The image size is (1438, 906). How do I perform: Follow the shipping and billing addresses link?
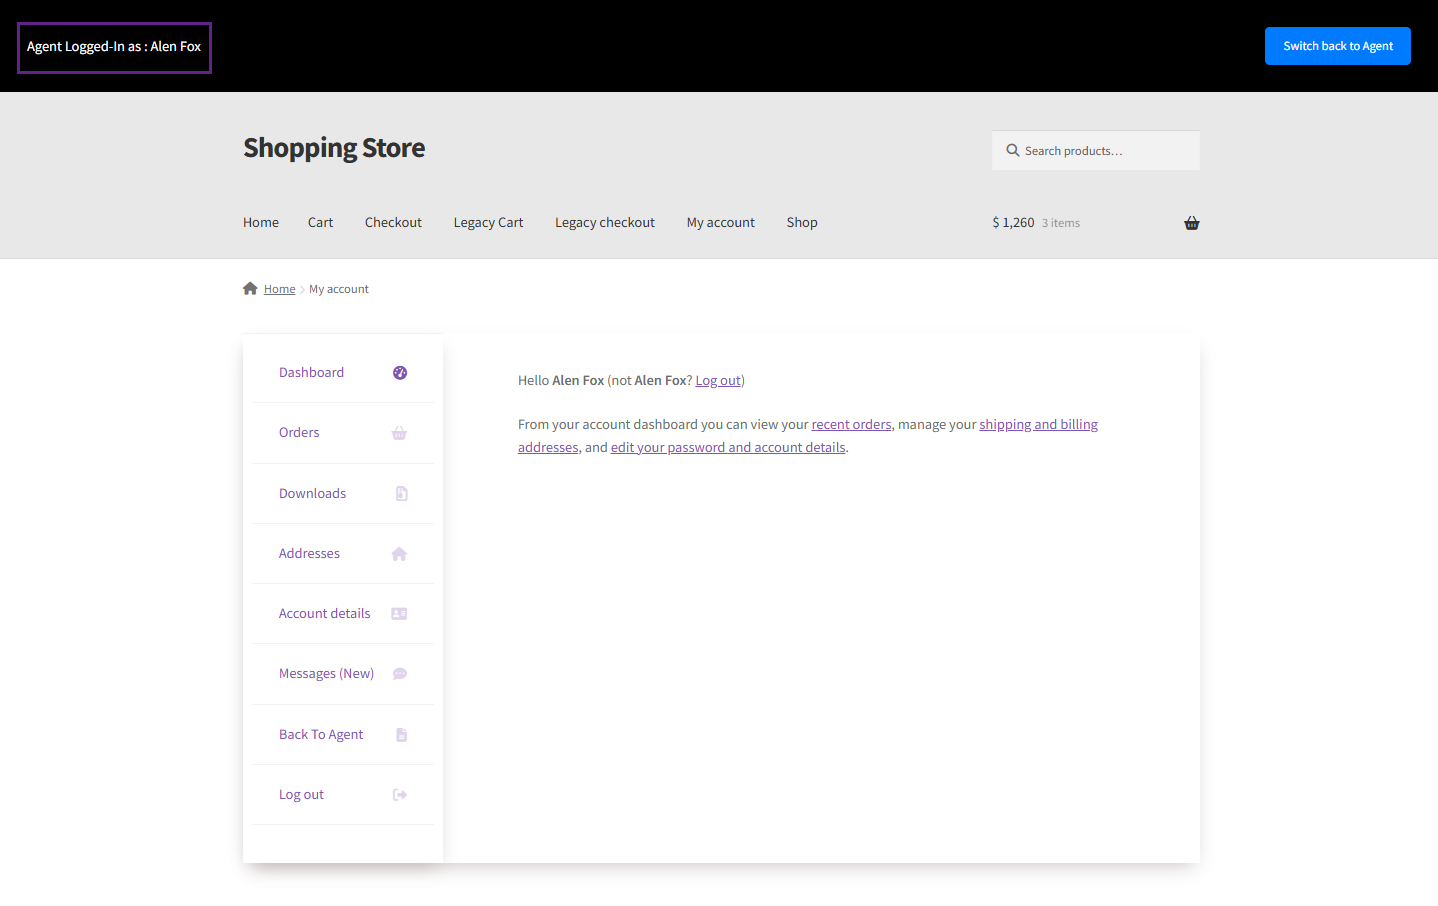(1038, 424)
